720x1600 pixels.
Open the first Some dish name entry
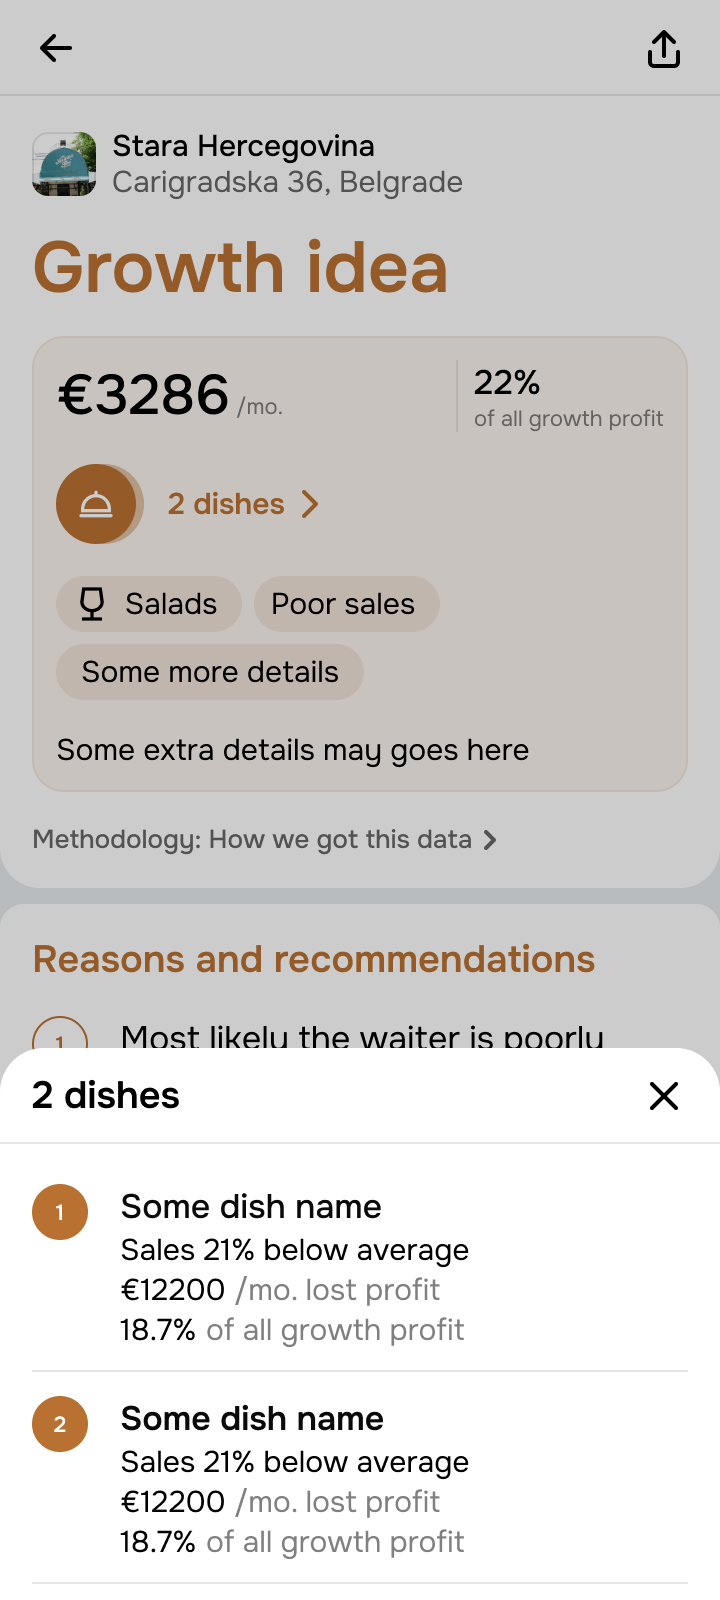251,1207
